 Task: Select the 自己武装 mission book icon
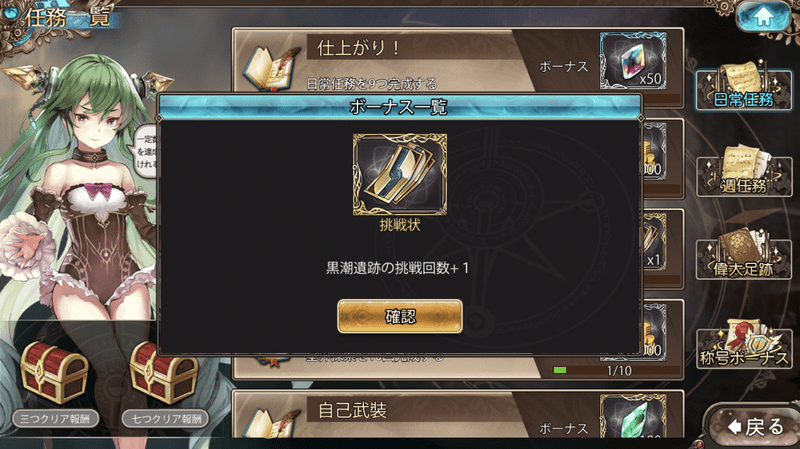tap(272, 423)
